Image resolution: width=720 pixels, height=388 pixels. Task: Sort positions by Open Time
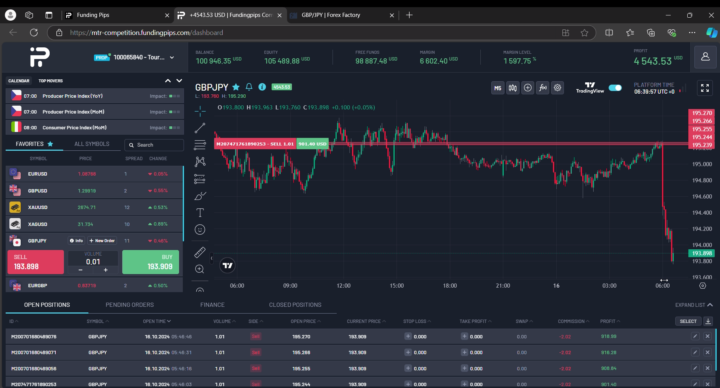(157, 321)
